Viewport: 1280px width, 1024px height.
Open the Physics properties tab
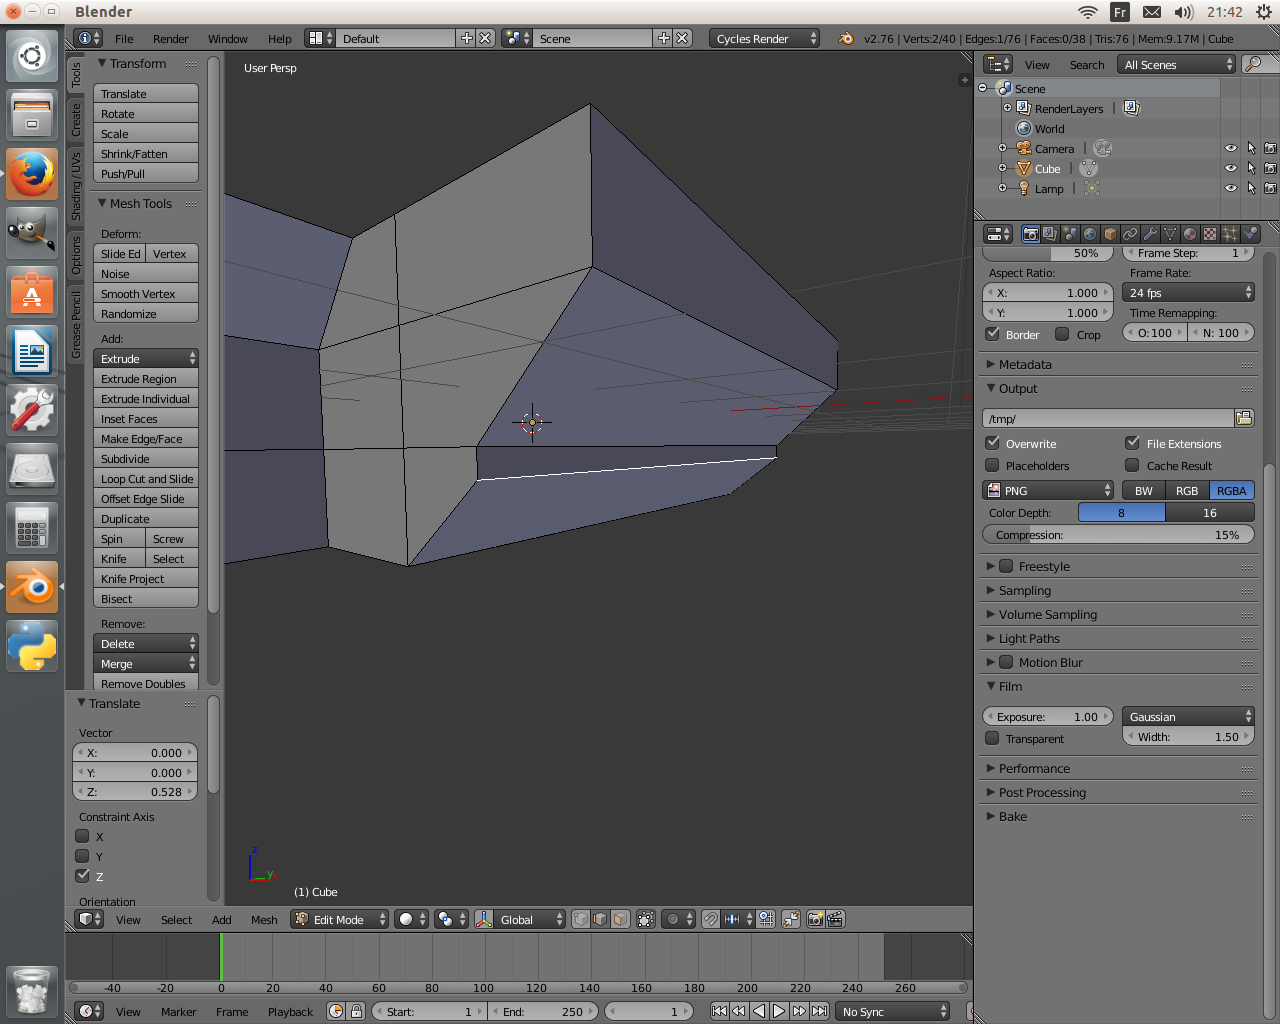coord(1250,234)
